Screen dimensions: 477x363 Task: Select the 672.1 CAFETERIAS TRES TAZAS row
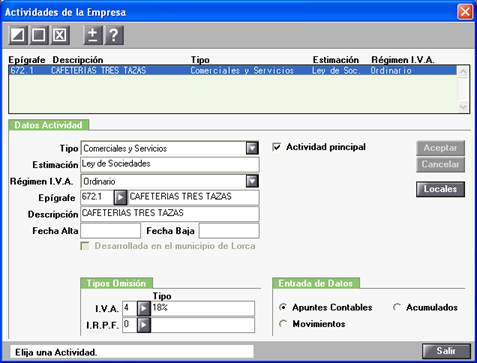click(233, 70)
